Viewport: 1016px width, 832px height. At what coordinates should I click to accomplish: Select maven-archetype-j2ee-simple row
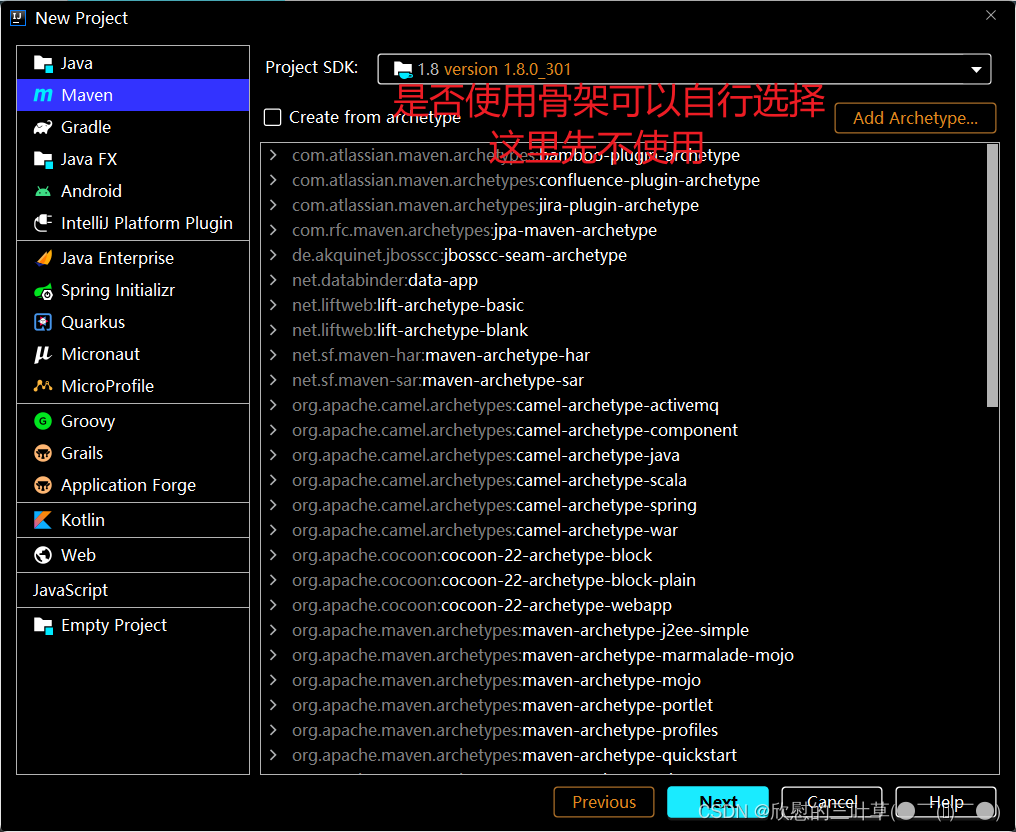click(625, 630)
